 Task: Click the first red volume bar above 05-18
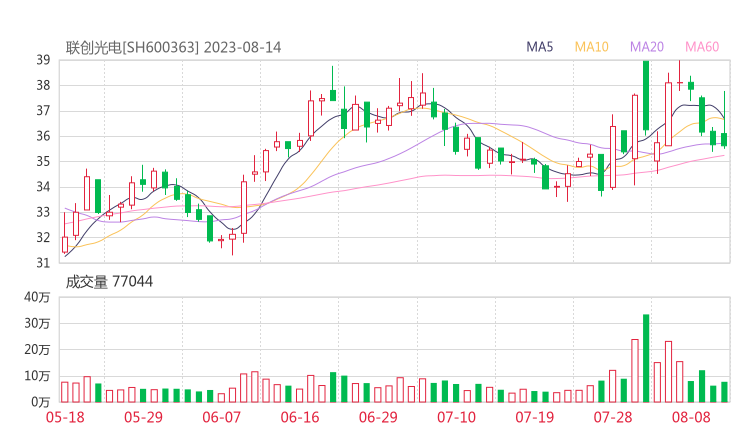point(65,392)
